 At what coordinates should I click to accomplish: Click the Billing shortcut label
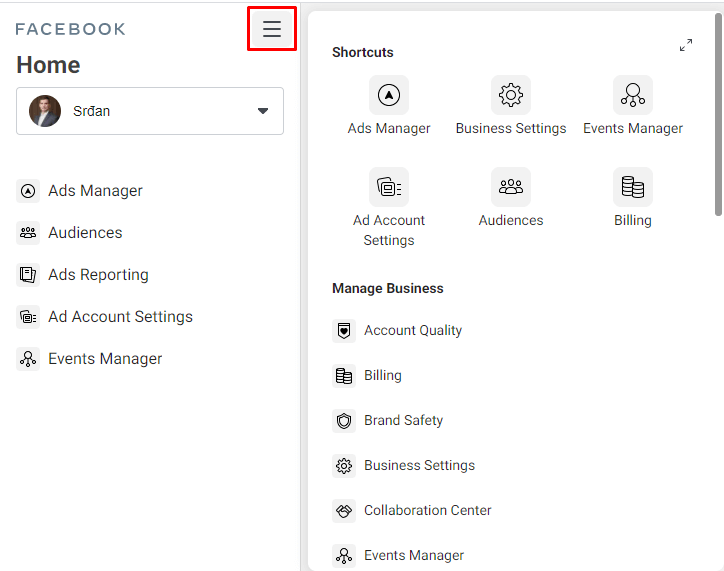point(633,221)
